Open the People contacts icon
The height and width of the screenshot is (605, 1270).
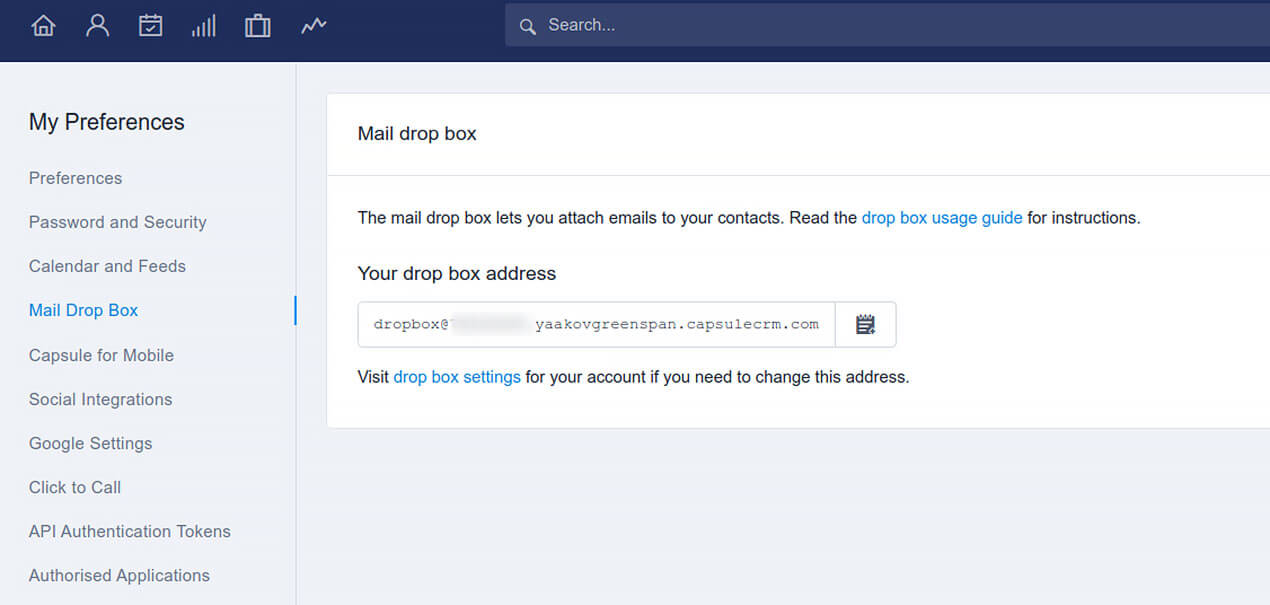(97, 26)
